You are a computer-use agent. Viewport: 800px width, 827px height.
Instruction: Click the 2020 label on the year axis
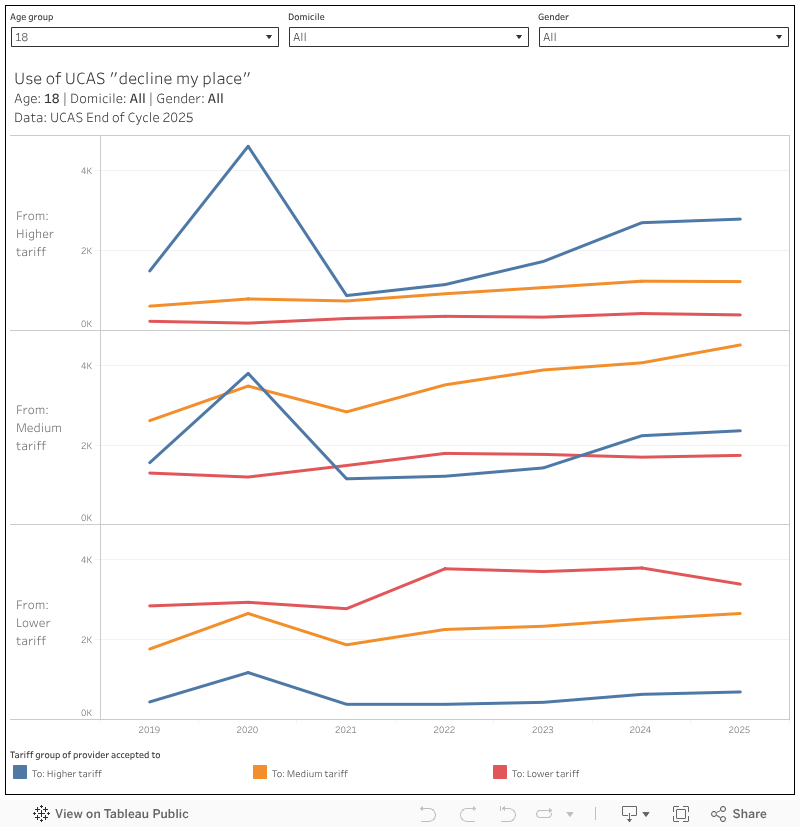click(x=247, y=730)
